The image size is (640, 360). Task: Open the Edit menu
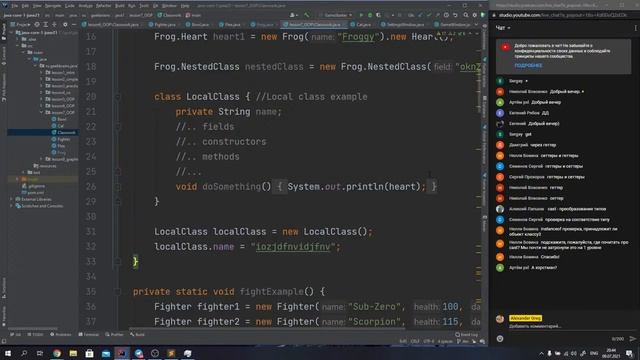pyautogui.click(x=25, y=6)
